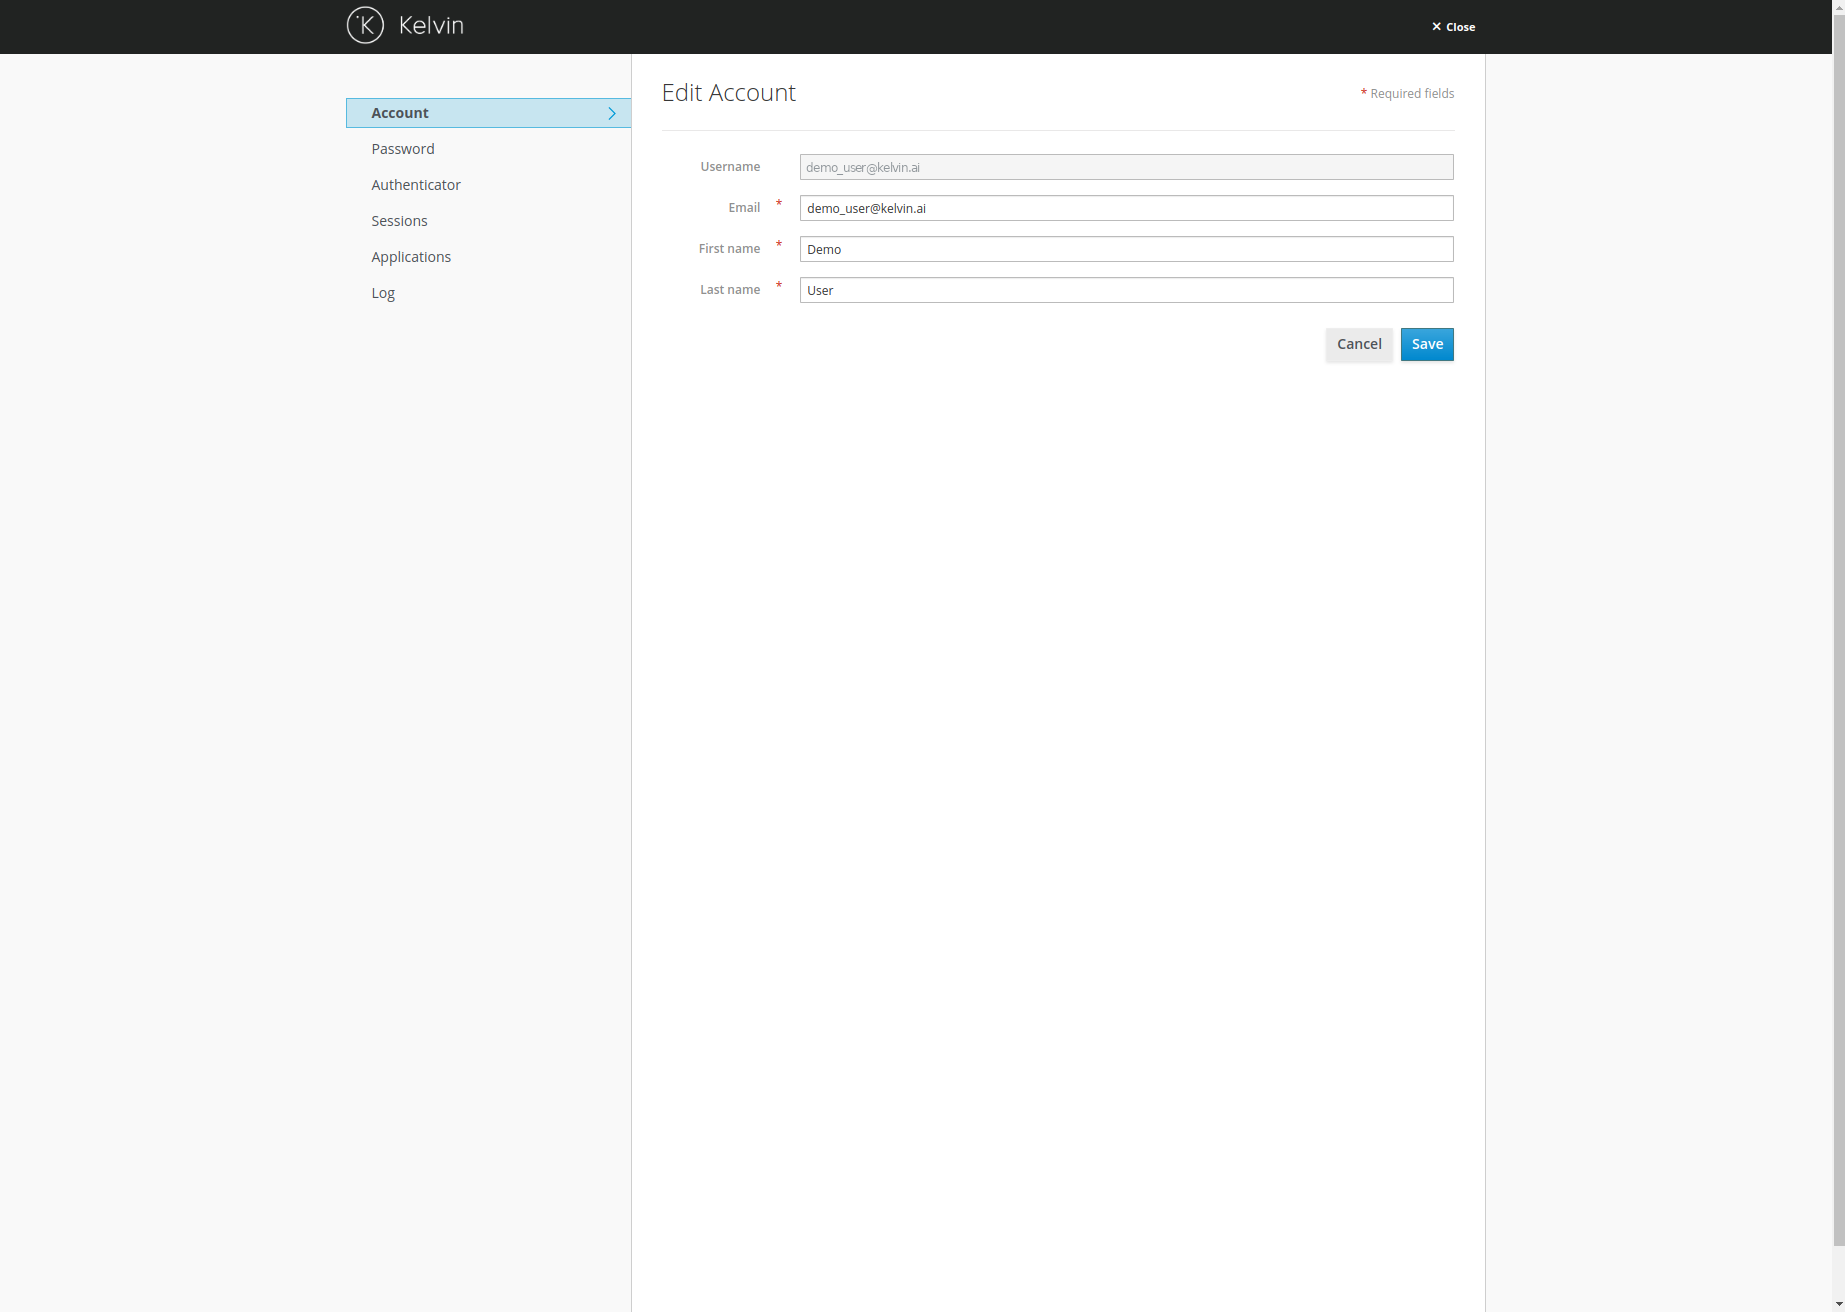Click the X close icon in top bar
This screenshot has width=1845, height=1312.
click(1437, 26)
